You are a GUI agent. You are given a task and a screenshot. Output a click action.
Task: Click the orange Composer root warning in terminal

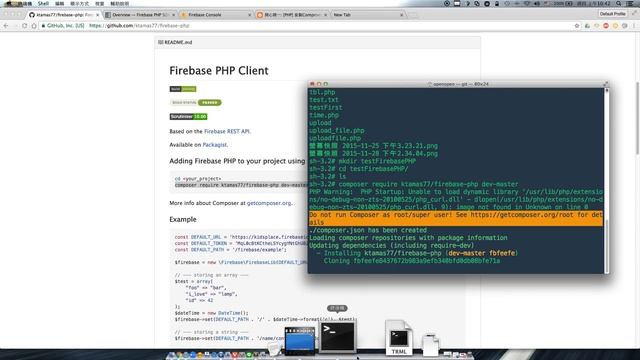click(x=456, y=218)
